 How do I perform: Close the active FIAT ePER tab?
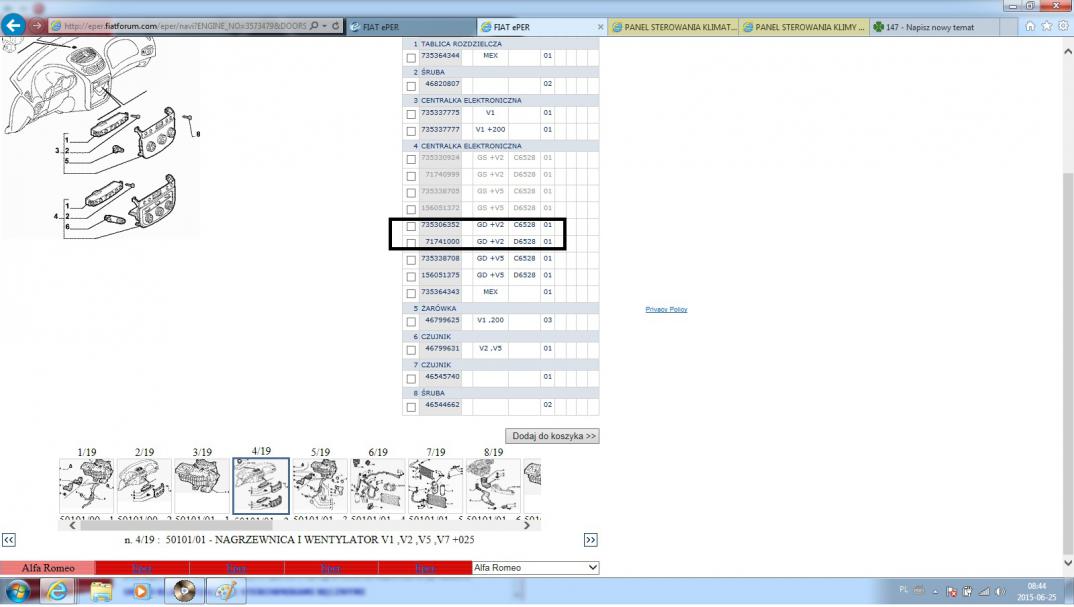[x=600, y=27]
